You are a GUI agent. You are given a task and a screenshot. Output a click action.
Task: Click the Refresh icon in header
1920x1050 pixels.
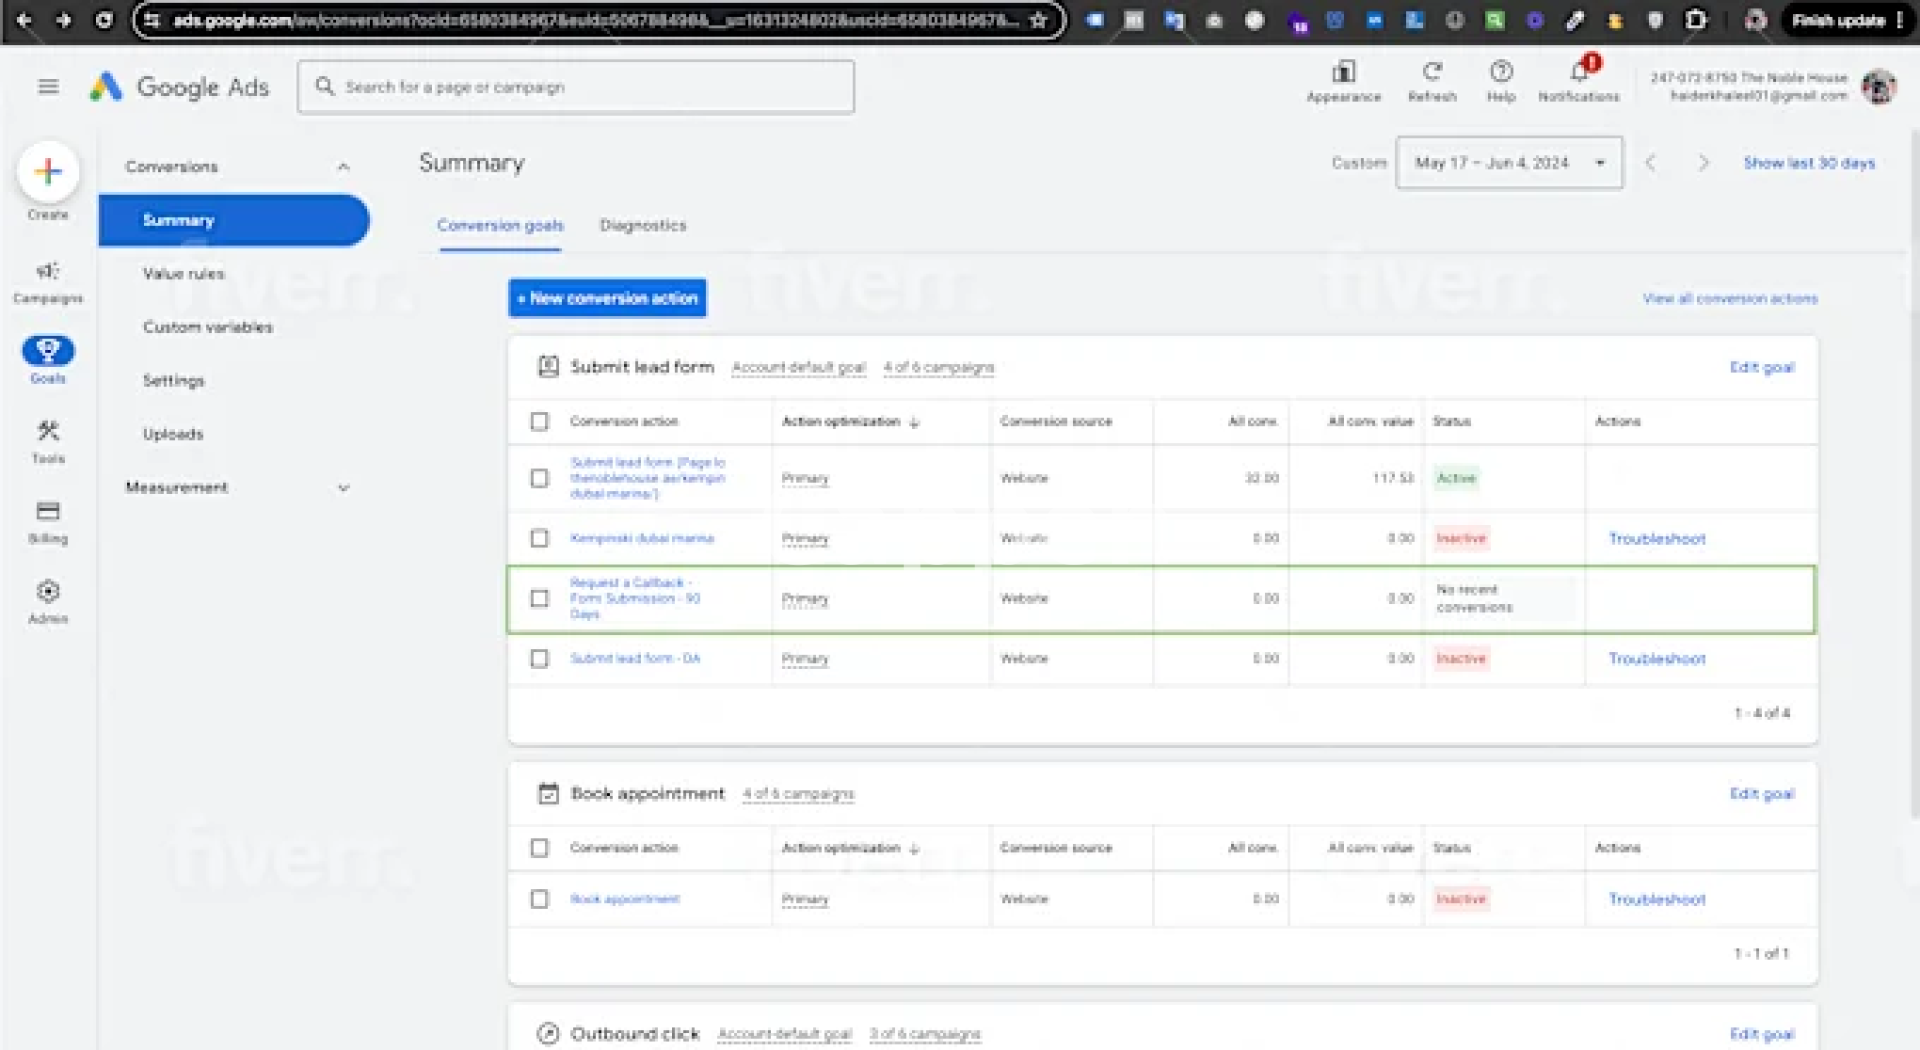1432,72
